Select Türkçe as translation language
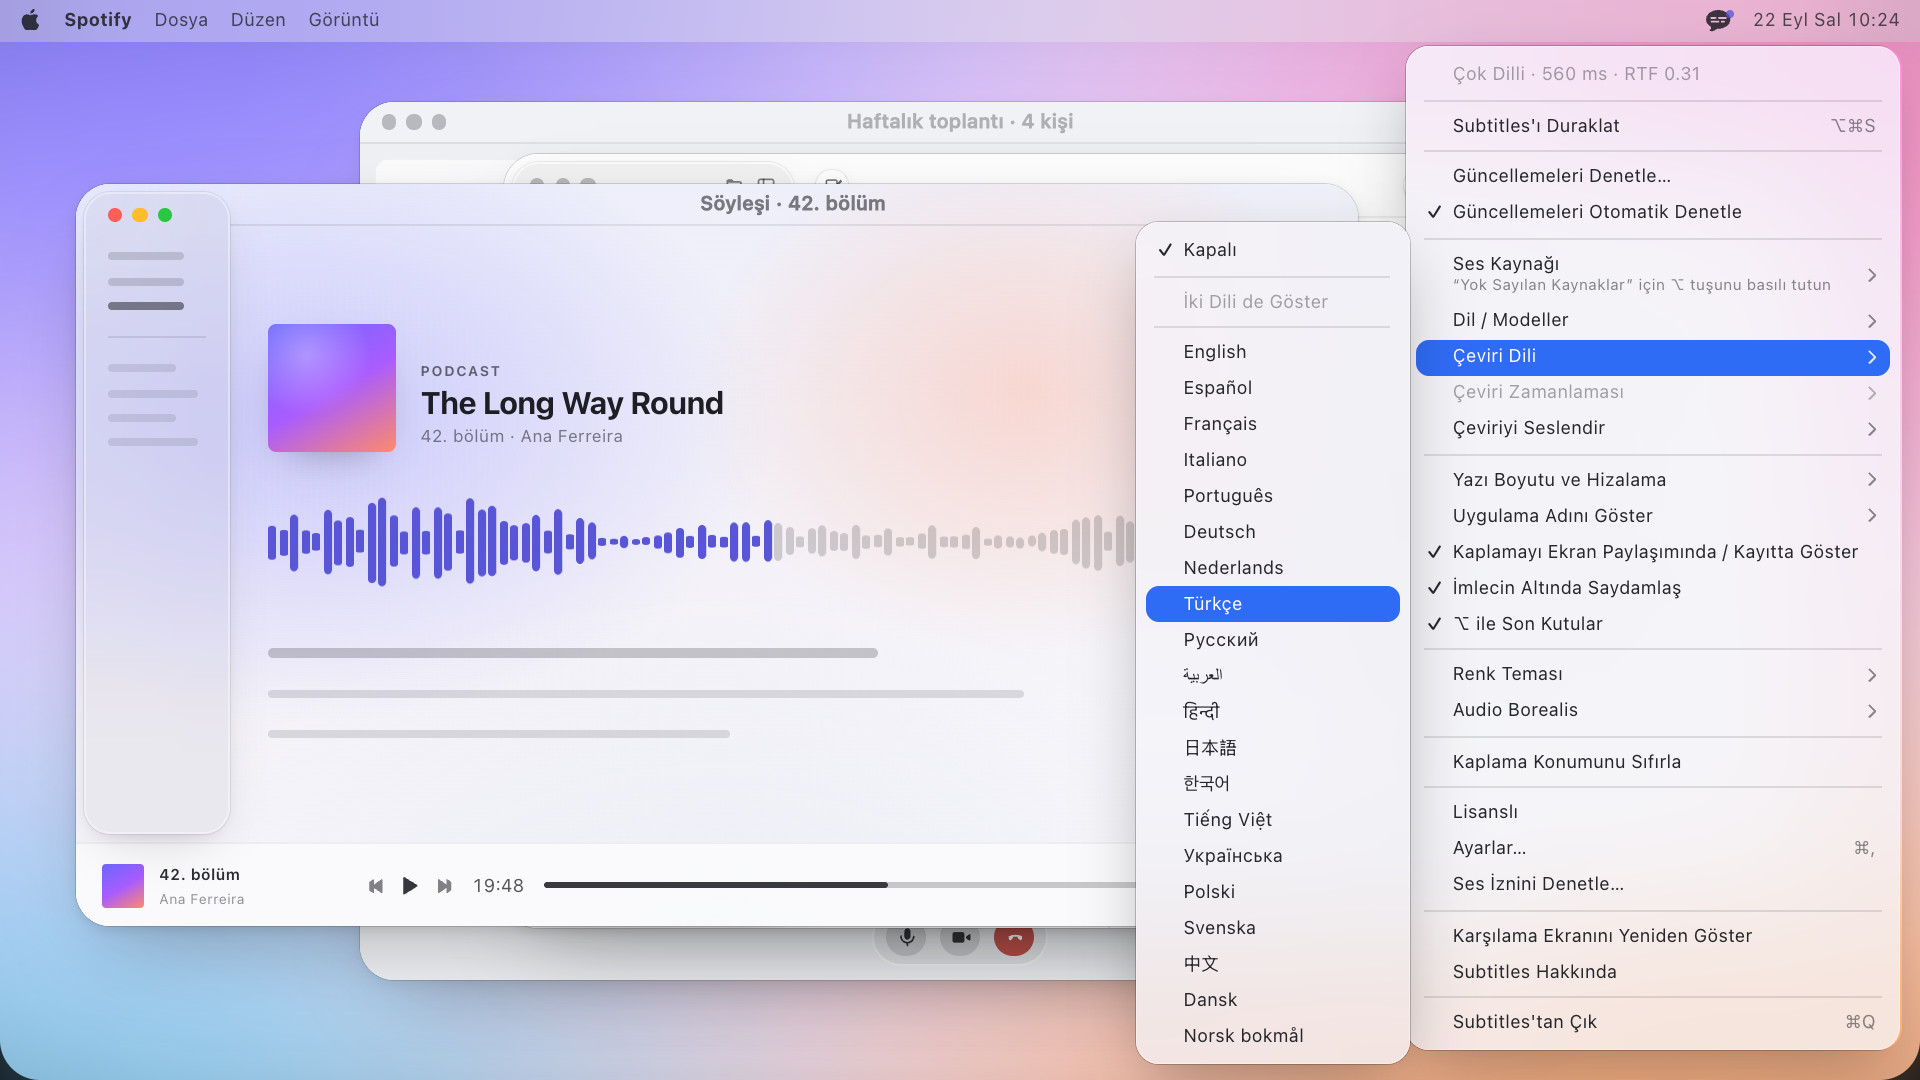Screen dimensions: 1920x1080 click(1272, 604)
